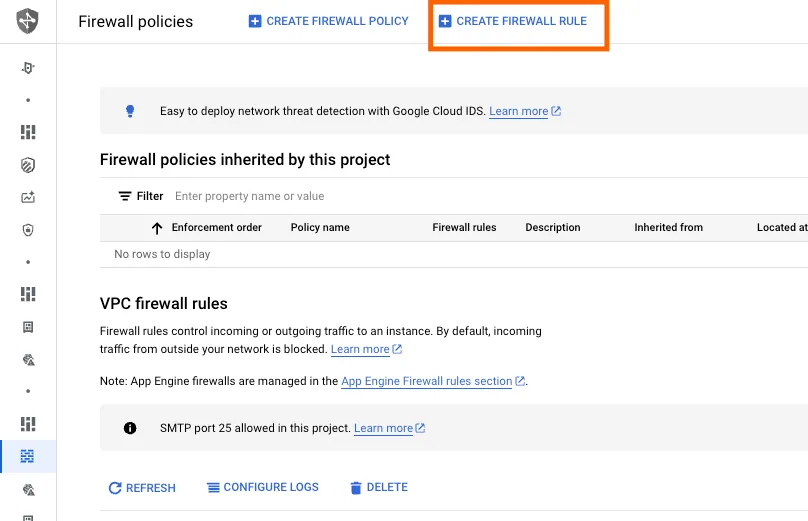Click the CONFIGURE LOGS label

pyautogui.click(x=271, y=487)
